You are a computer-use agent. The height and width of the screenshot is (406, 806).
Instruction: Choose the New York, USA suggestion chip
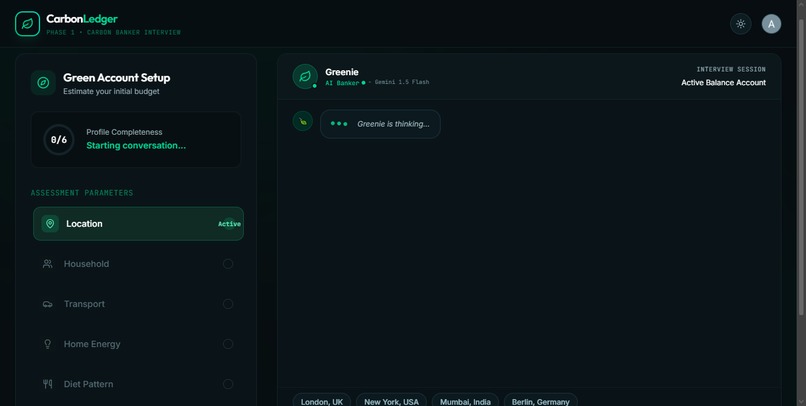tap(391, 401)
